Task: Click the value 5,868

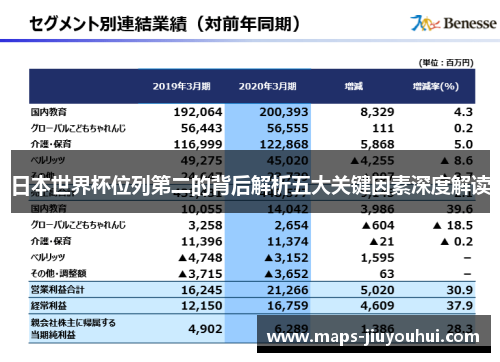Action: click(x=377, y=144)
